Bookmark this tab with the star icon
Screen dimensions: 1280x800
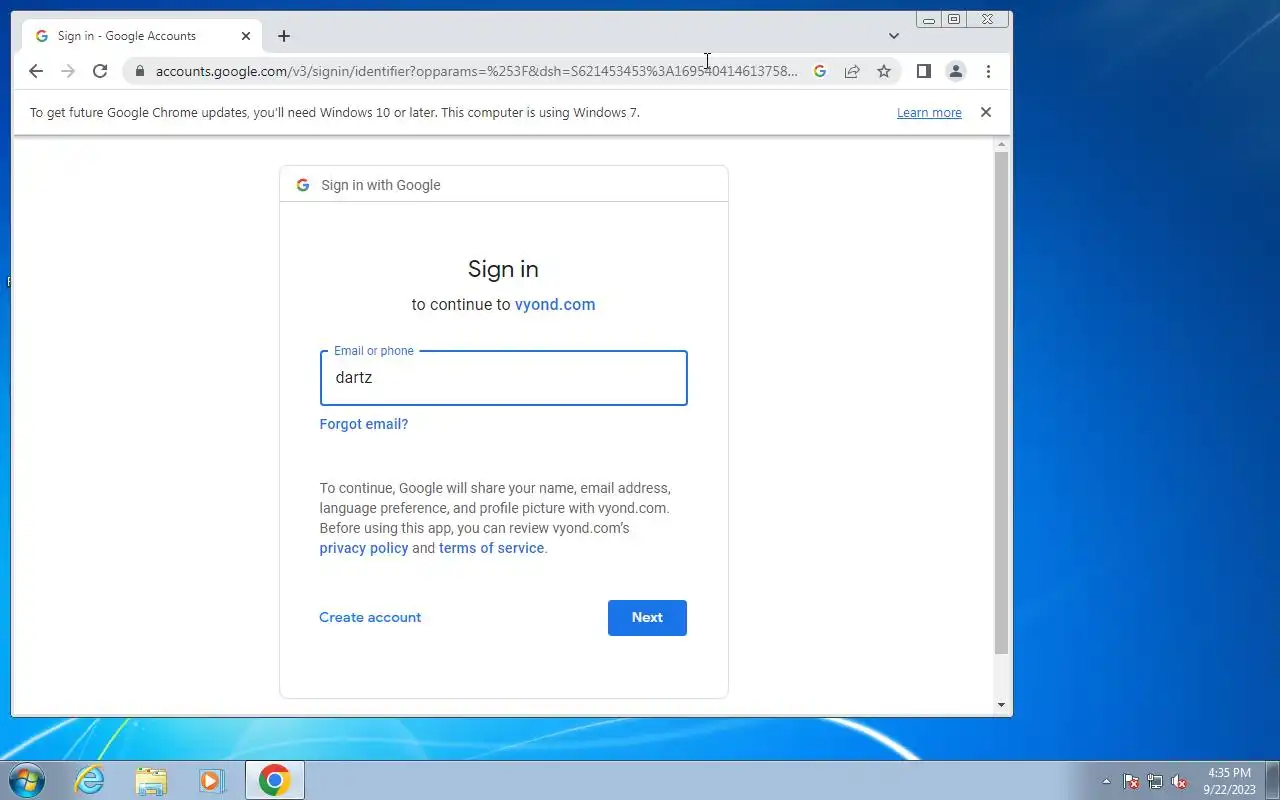click(884, 71)
